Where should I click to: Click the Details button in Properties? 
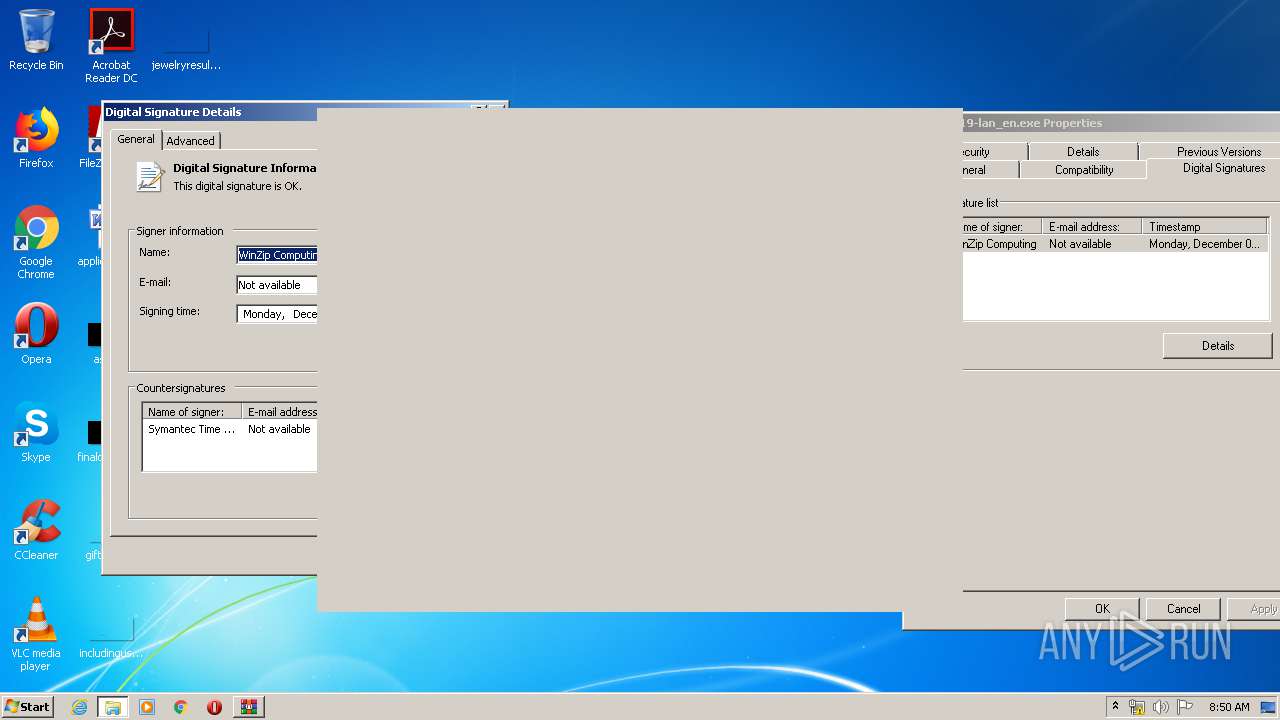(x=1217, y=346)
